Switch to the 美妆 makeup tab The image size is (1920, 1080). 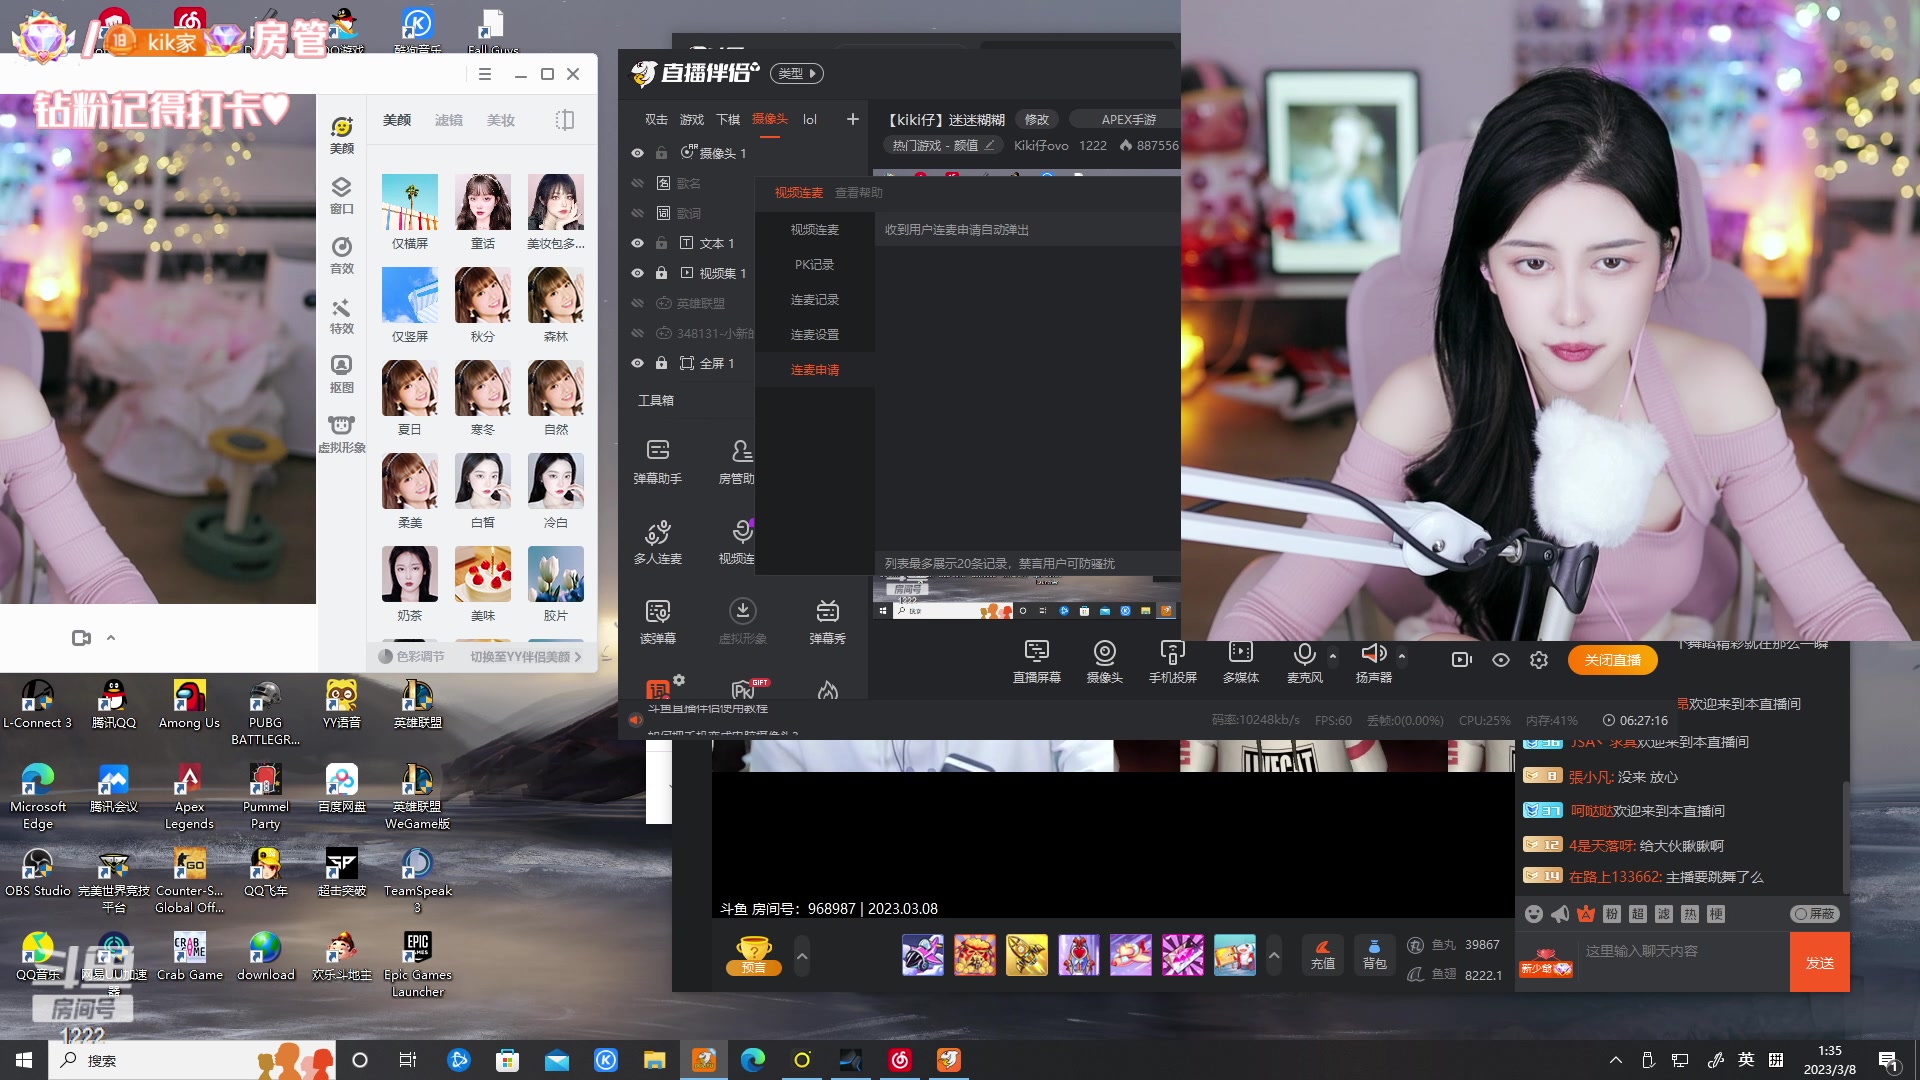point(501,120)
